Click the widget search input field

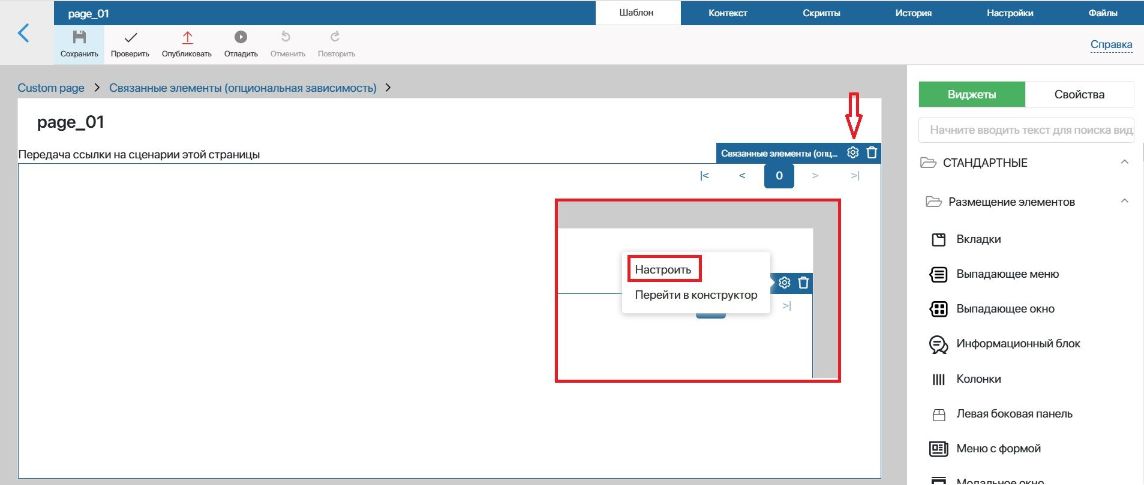click(1026, 130)
